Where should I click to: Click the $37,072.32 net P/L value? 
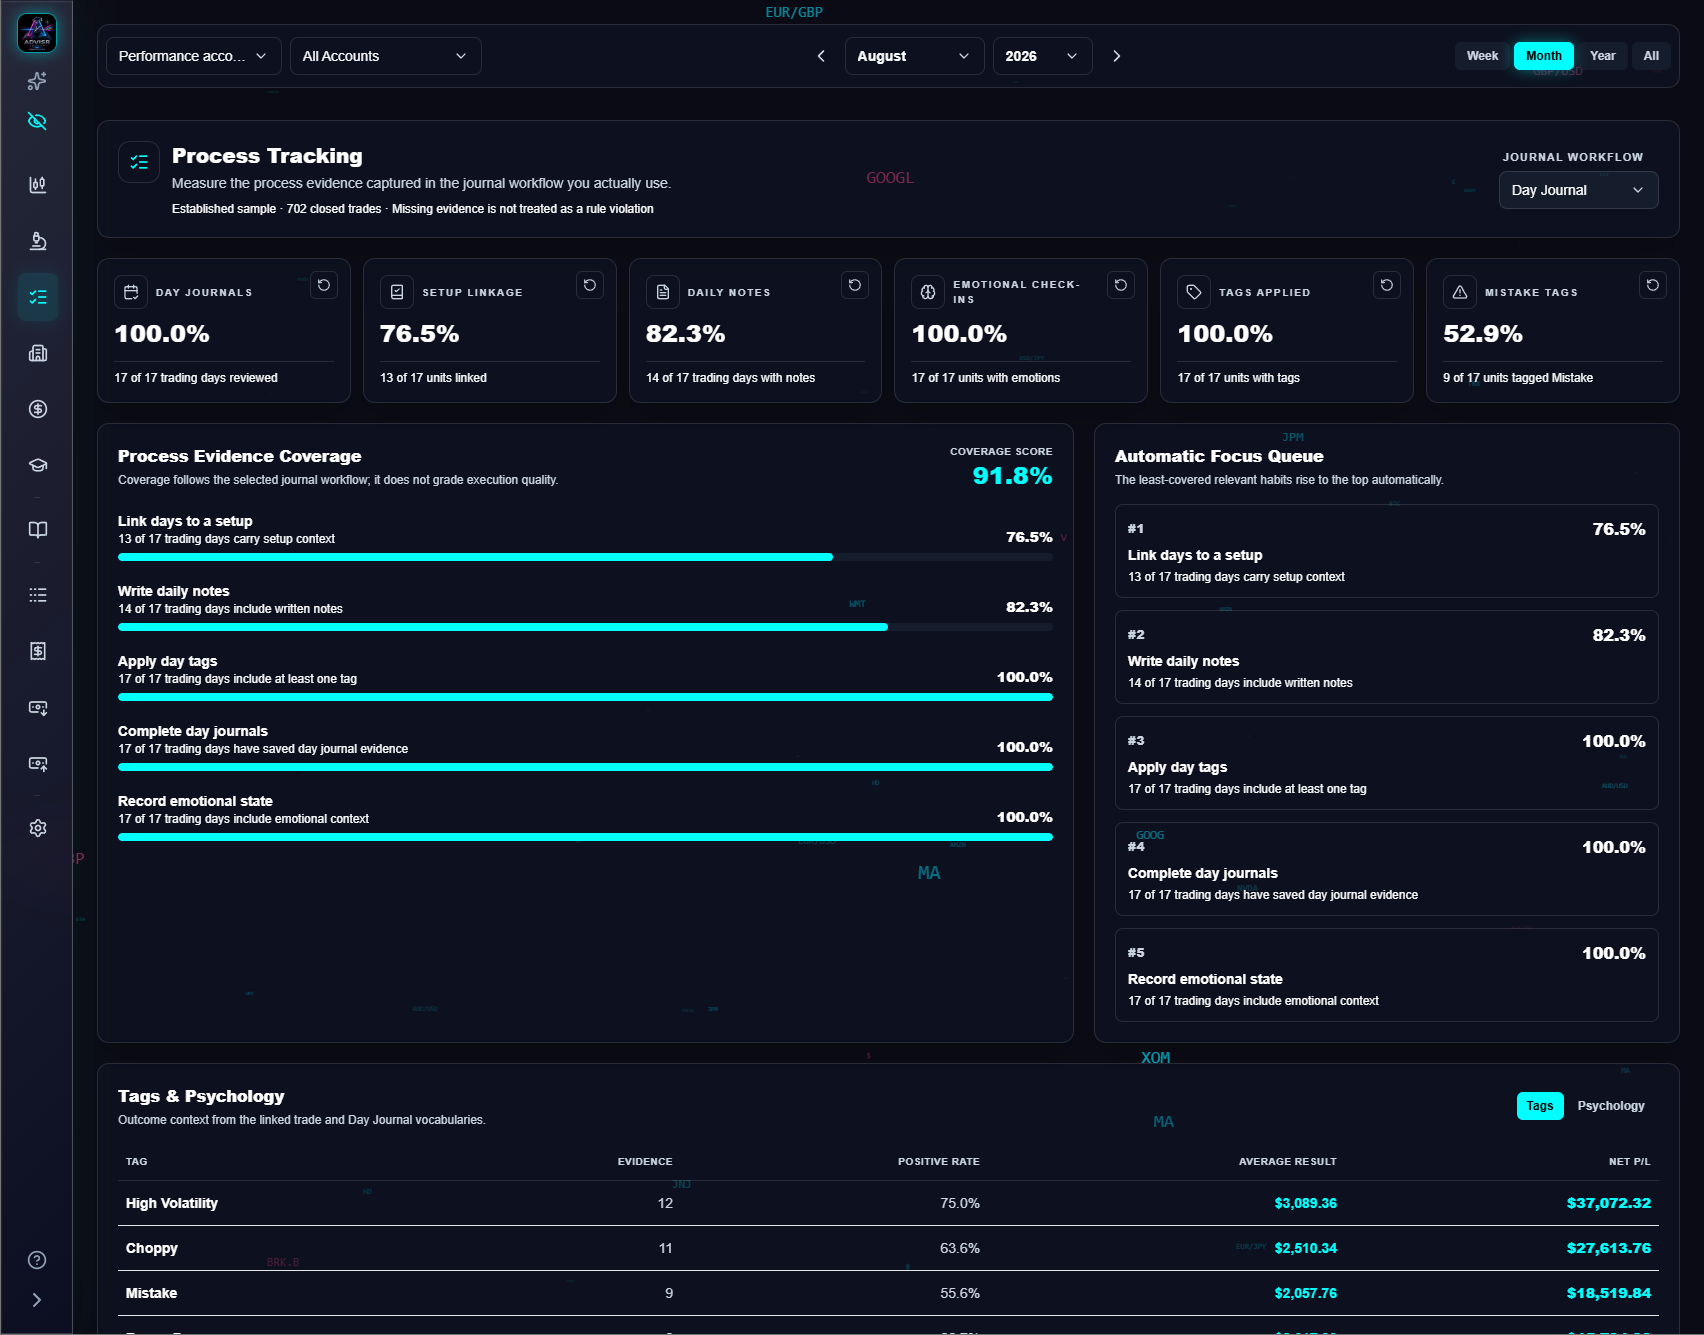(x=1608, y=1203)
